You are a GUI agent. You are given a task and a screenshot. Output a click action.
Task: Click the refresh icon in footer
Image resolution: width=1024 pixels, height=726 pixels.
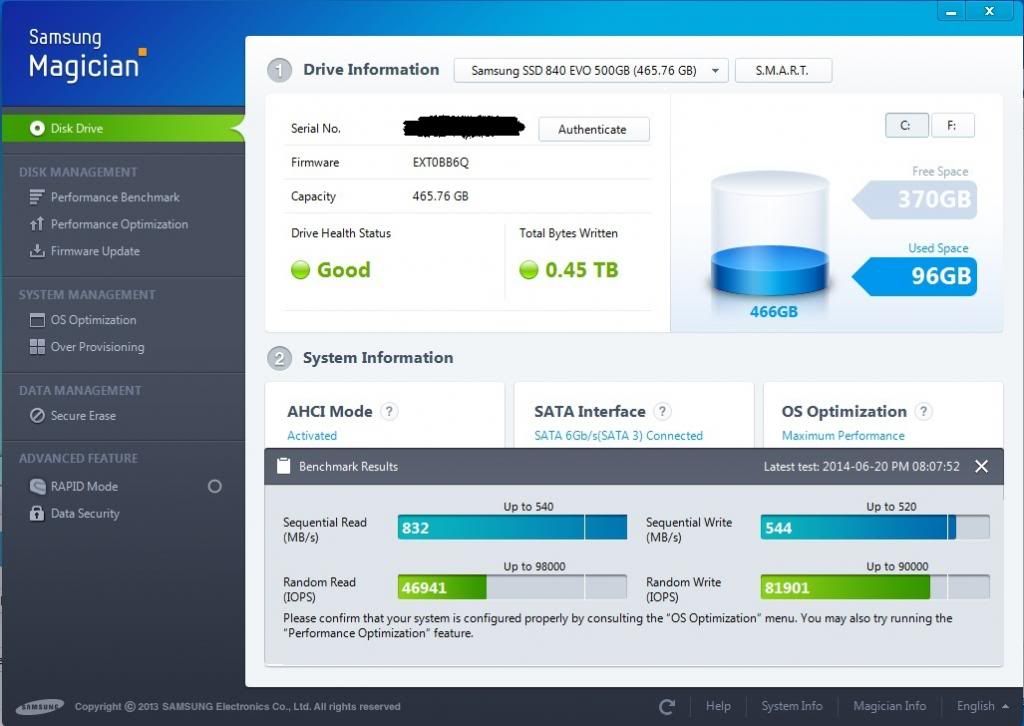click(667, 706)
